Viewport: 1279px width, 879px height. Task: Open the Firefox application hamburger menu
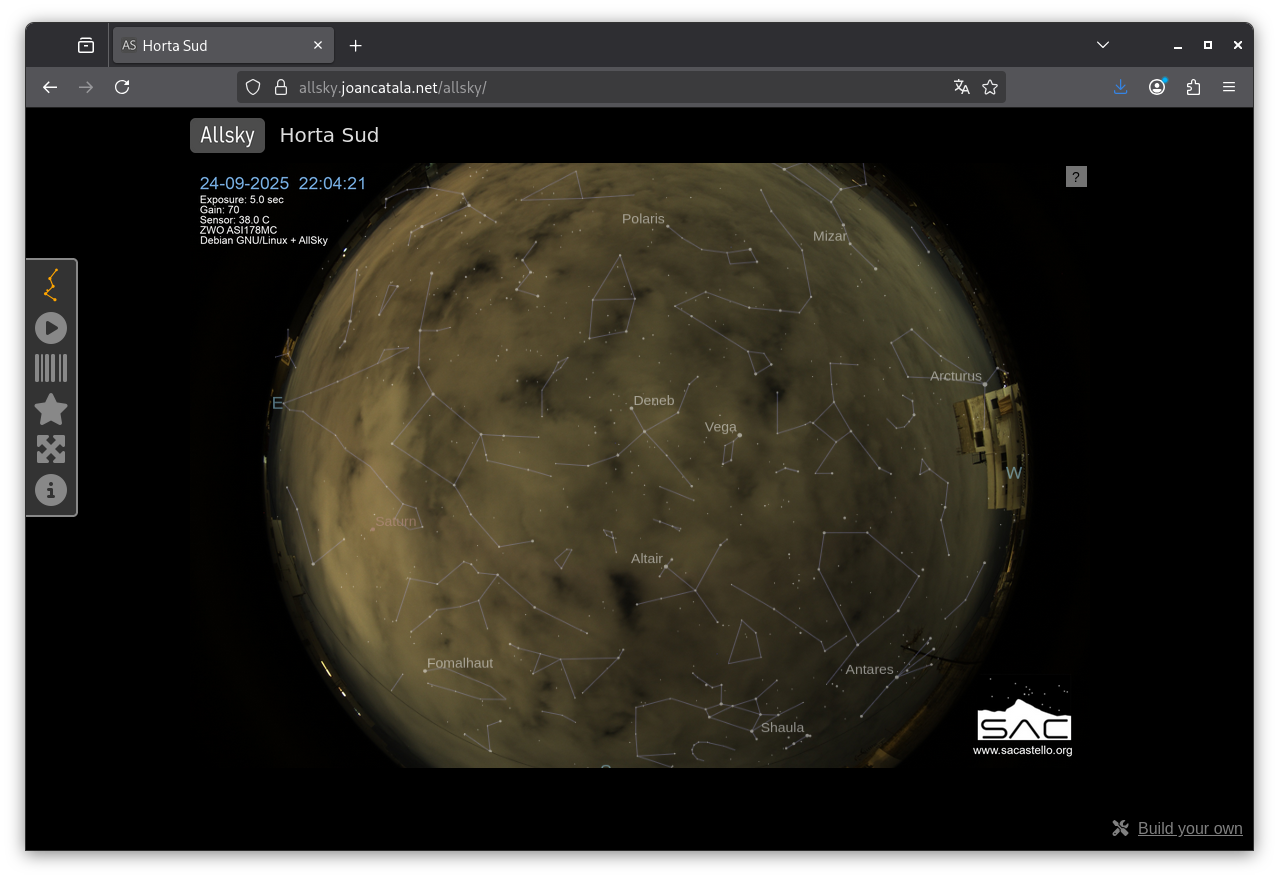tap(1229, 87)
